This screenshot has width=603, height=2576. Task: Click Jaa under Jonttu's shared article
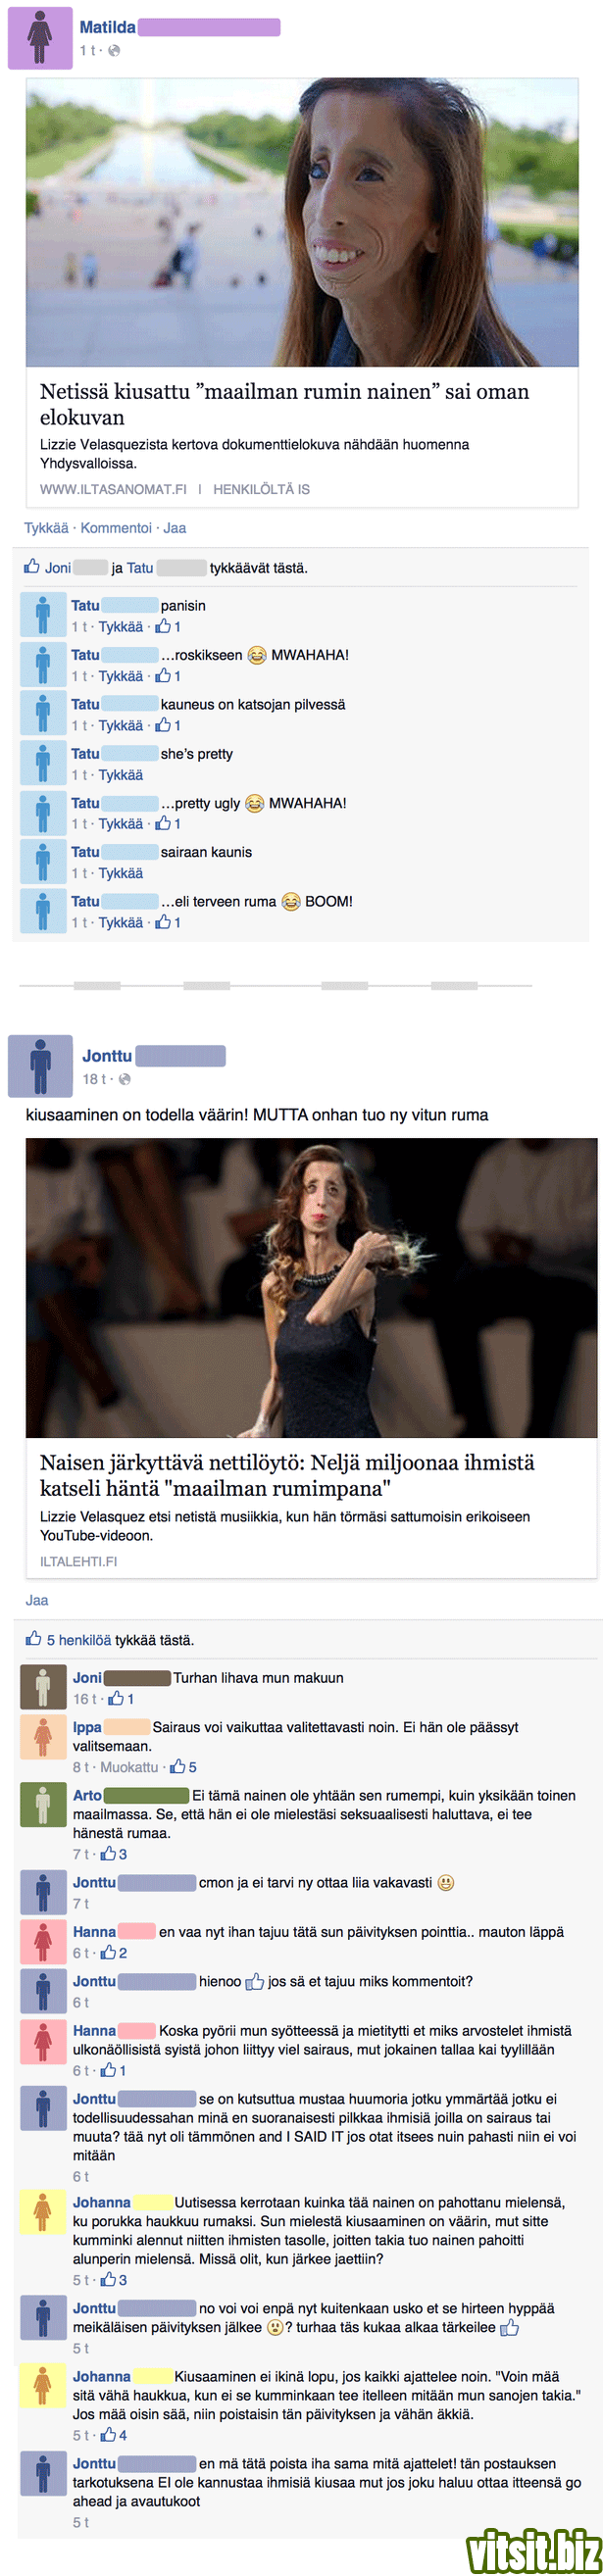click(x=37, y=1600)
